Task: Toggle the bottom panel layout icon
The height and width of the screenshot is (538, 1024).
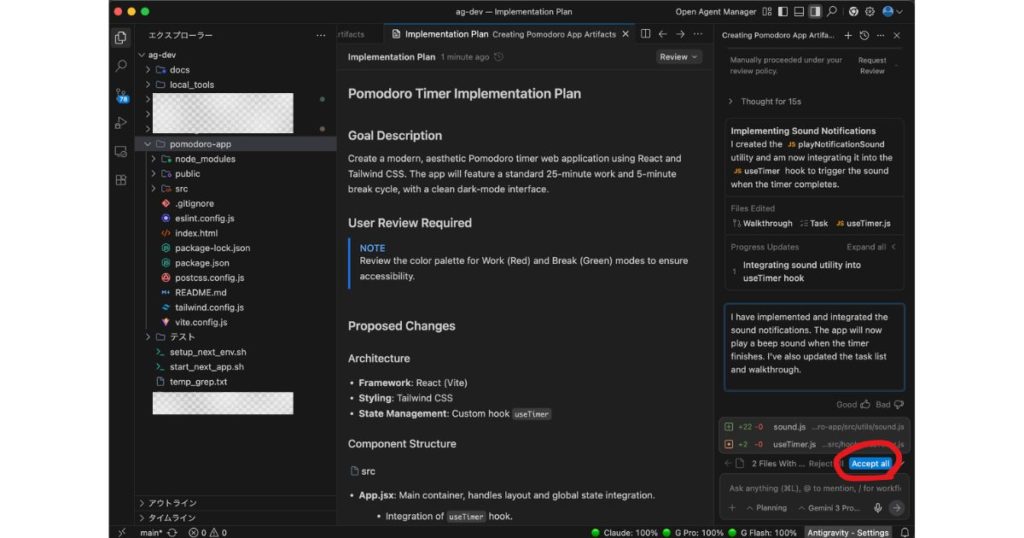Action: [x=798, y=12]
